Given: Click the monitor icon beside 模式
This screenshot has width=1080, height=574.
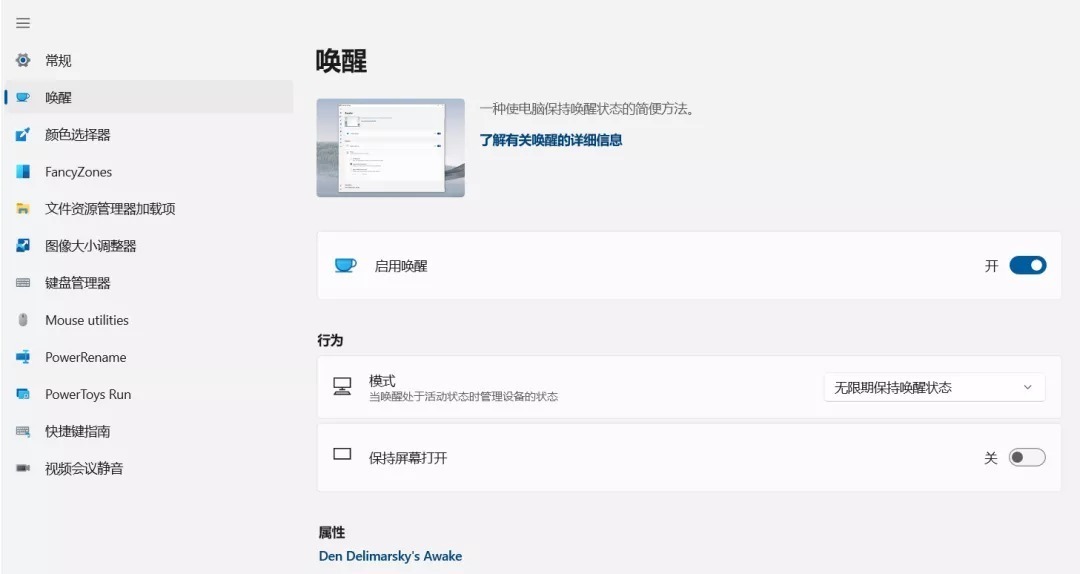Looking at the screenshot, I should [342, 387].
